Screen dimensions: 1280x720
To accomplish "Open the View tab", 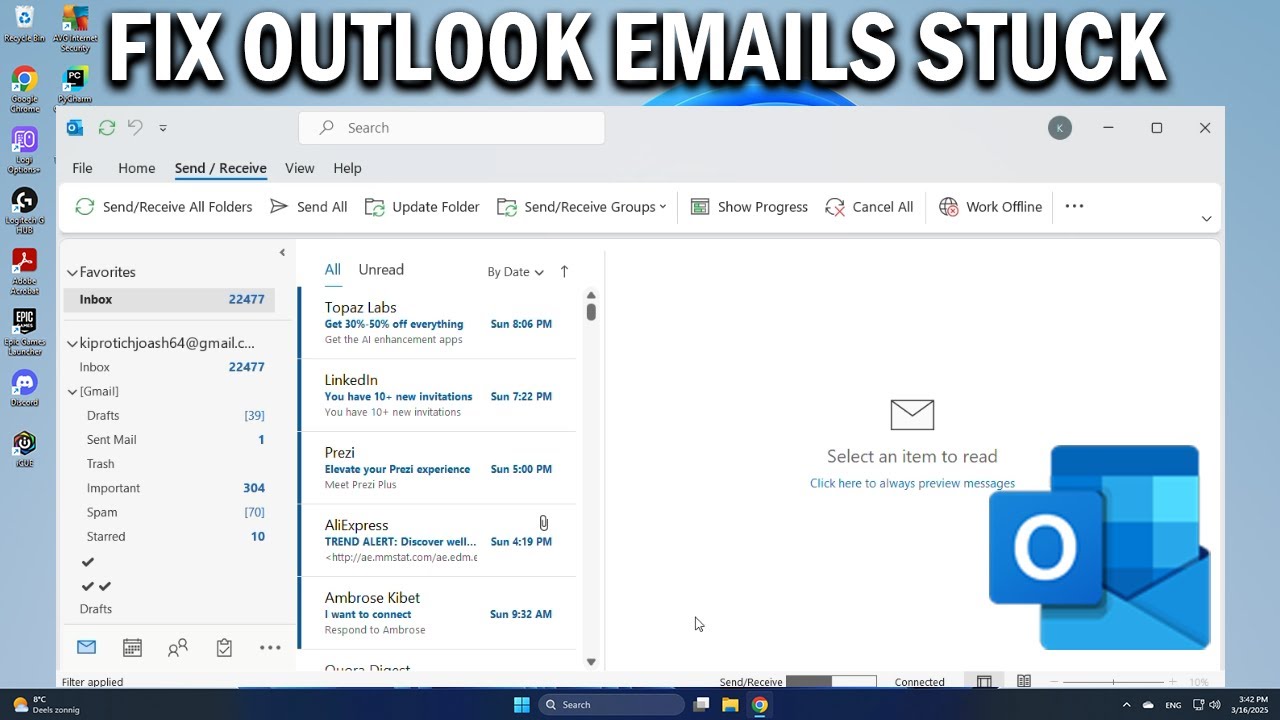I will [299, 168].
